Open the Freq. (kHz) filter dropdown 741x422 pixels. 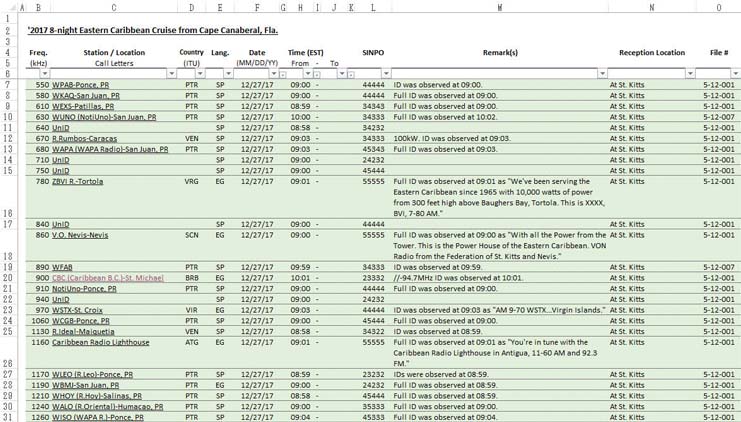(44, 74)
